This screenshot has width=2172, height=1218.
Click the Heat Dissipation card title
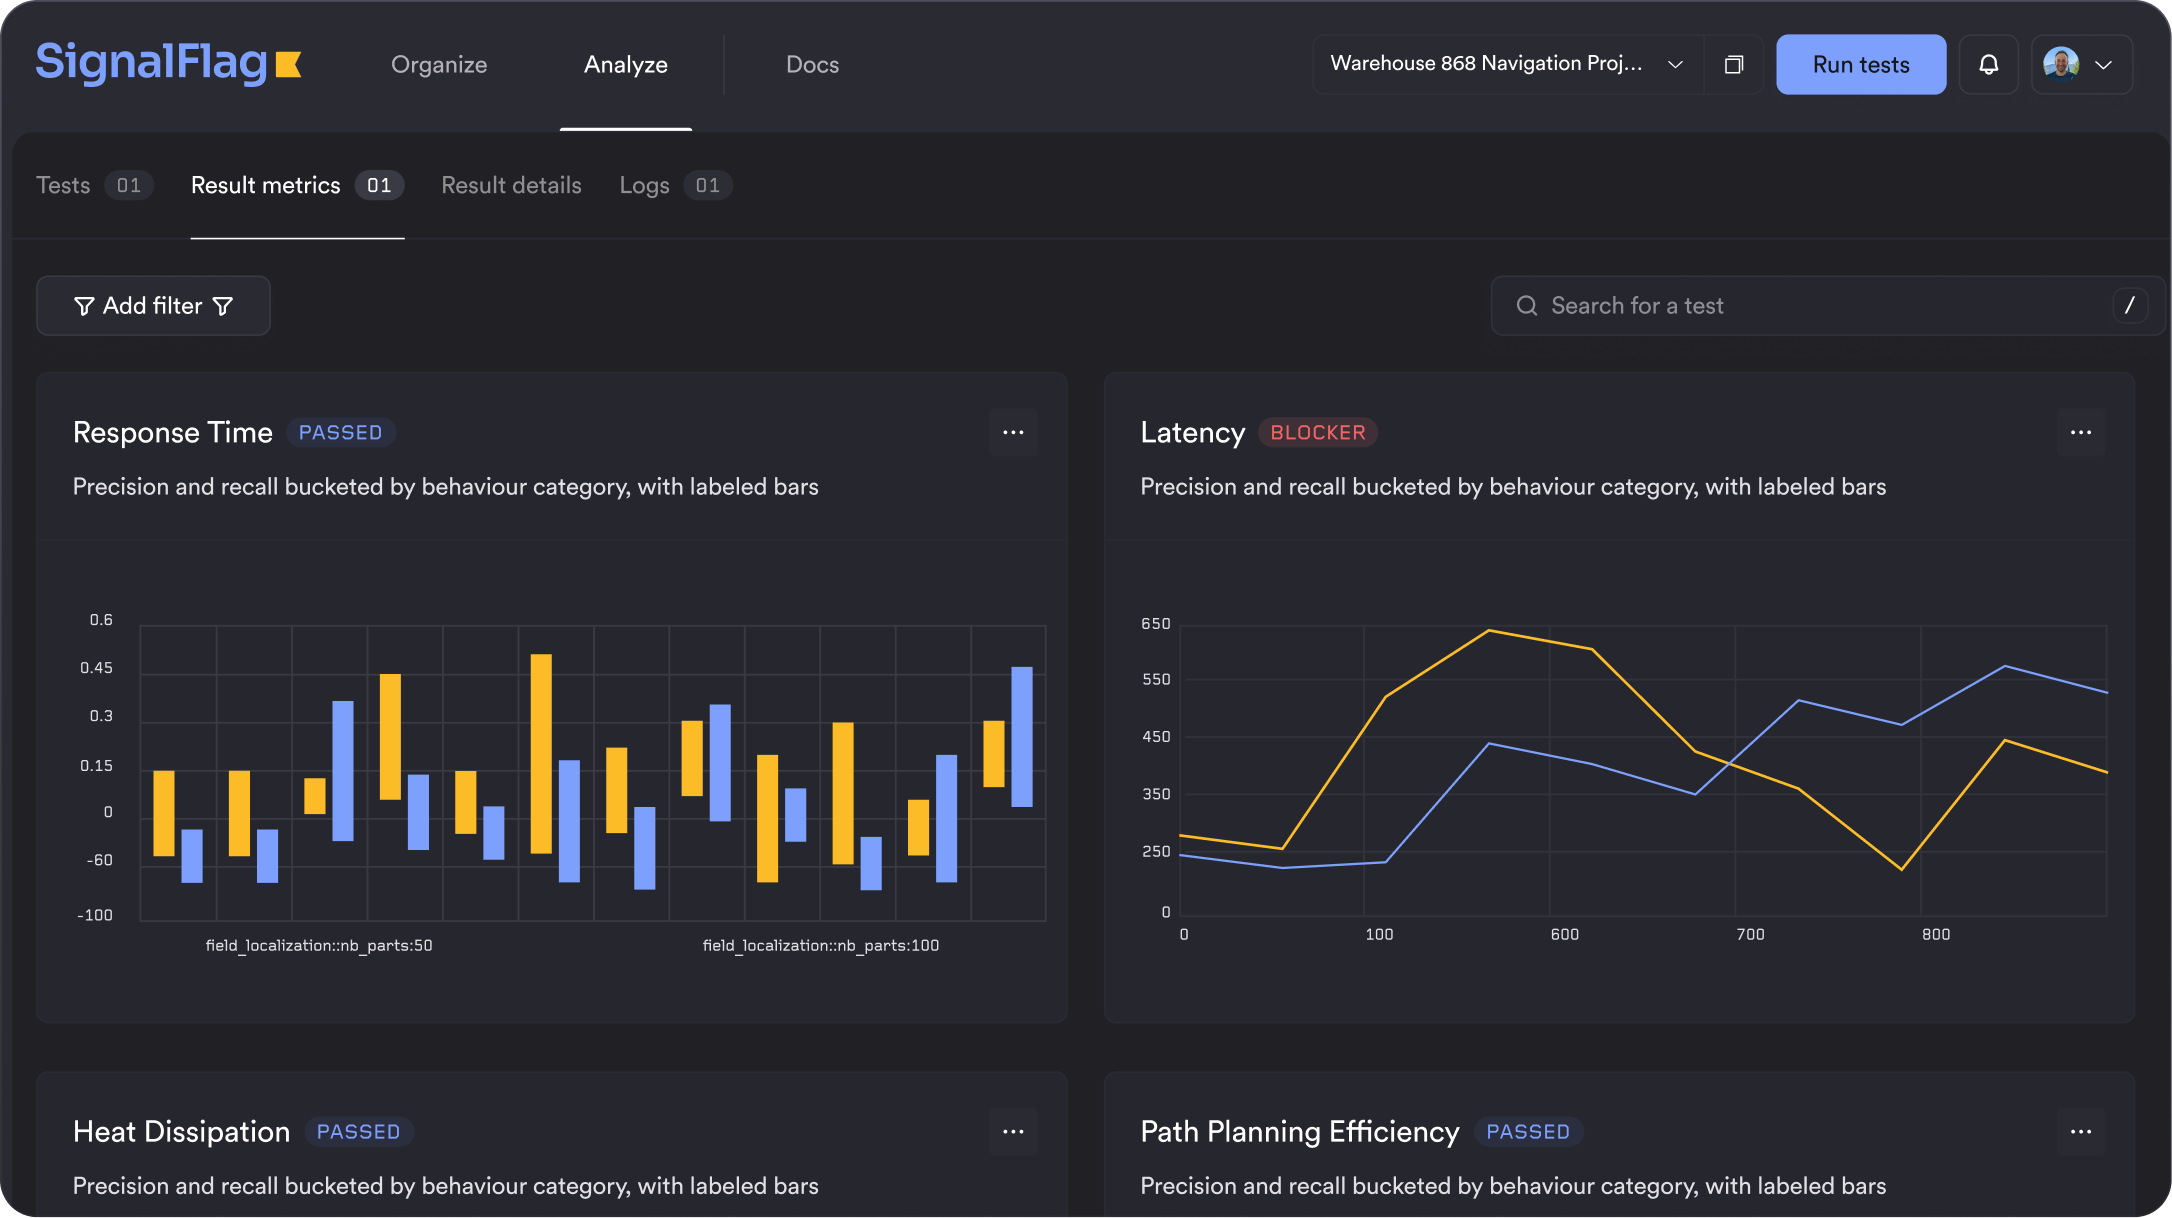pos(181,1132)
